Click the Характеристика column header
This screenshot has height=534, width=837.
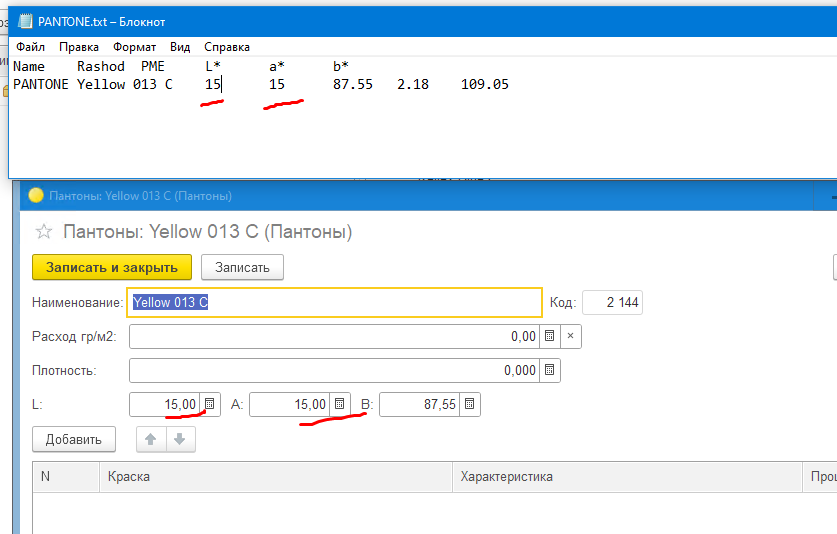click(628, 477)
